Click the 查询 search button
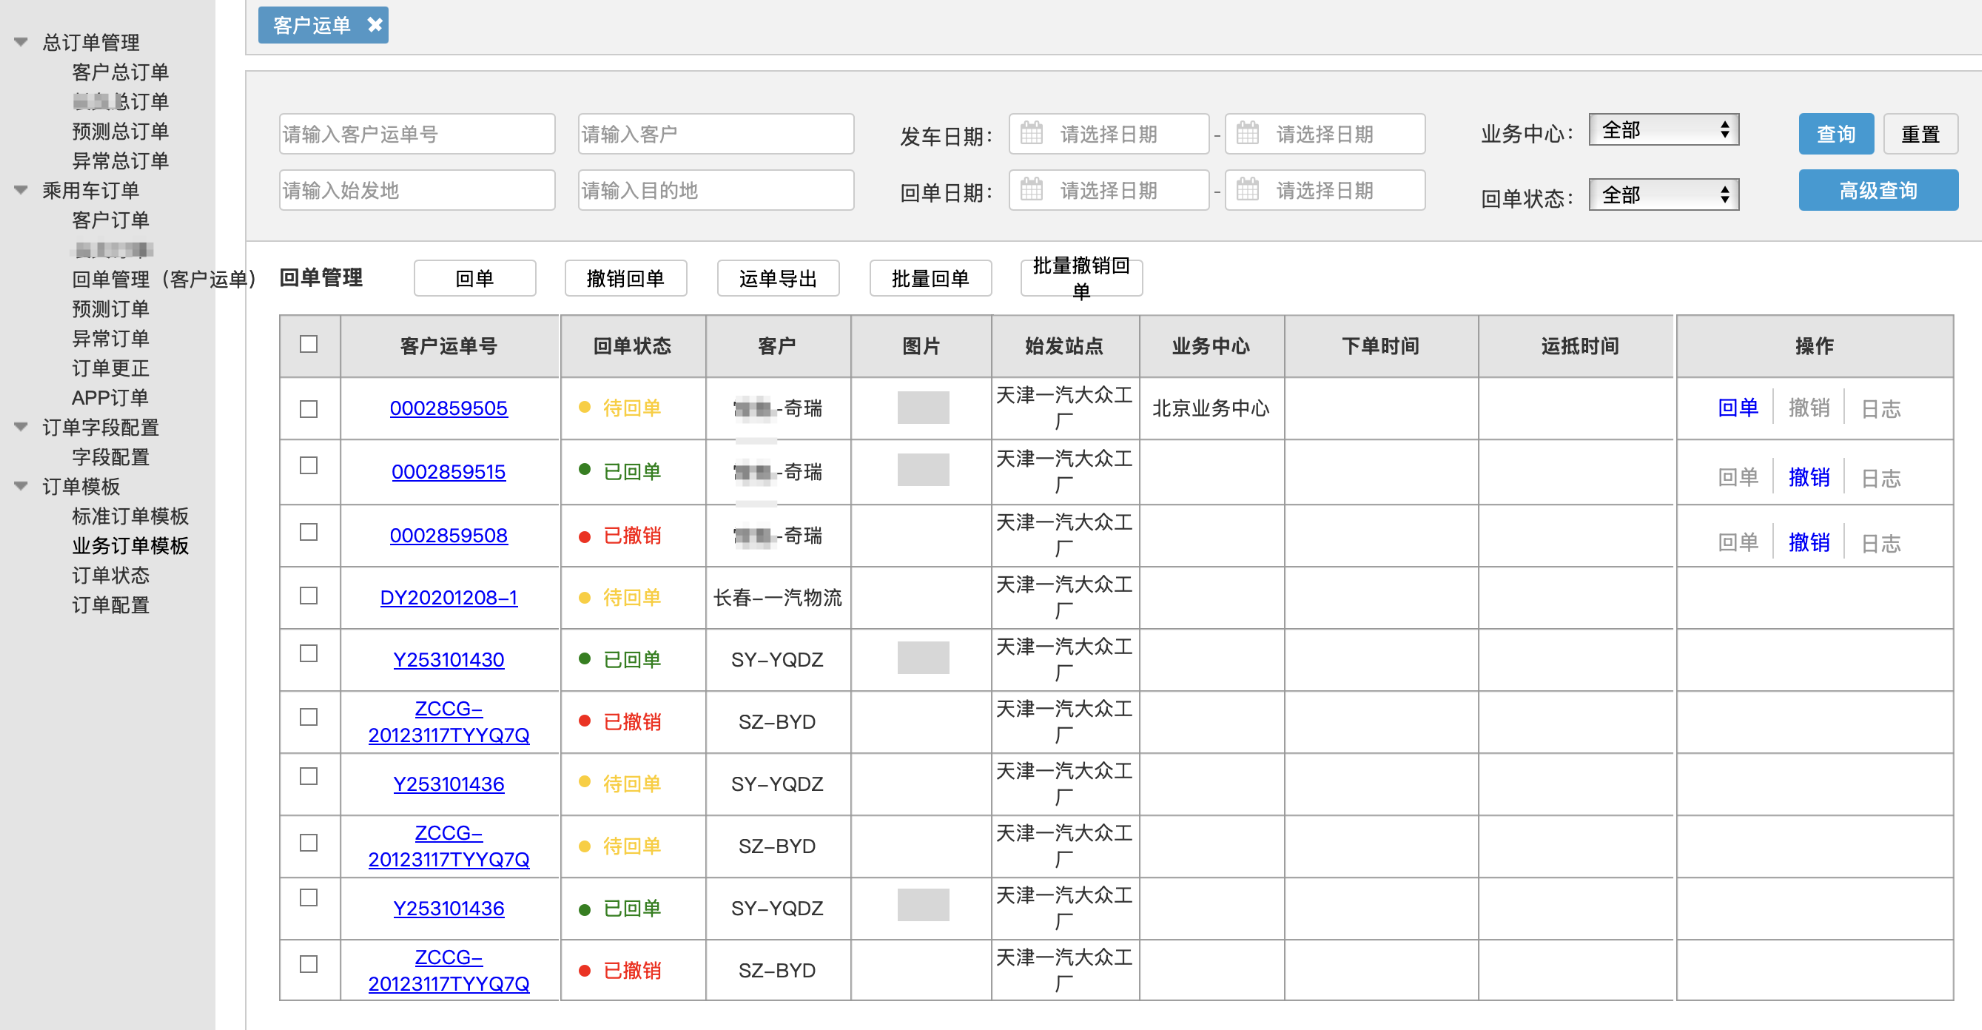The image size is (1982, 1030). click(x=1836, y=133)
